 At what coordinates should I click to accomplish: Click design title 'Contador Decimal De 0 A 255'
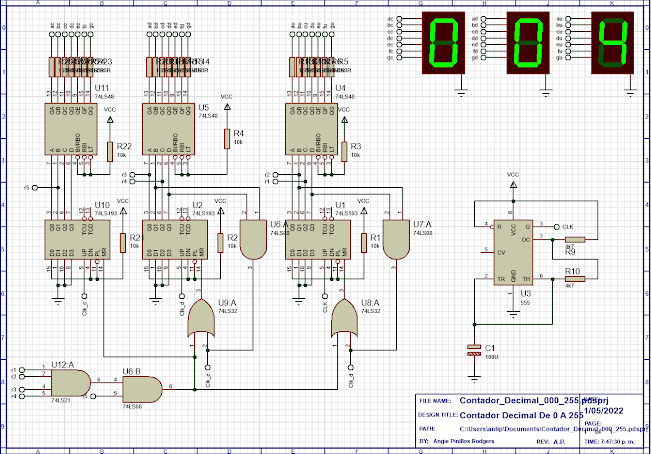coord(521,415)
